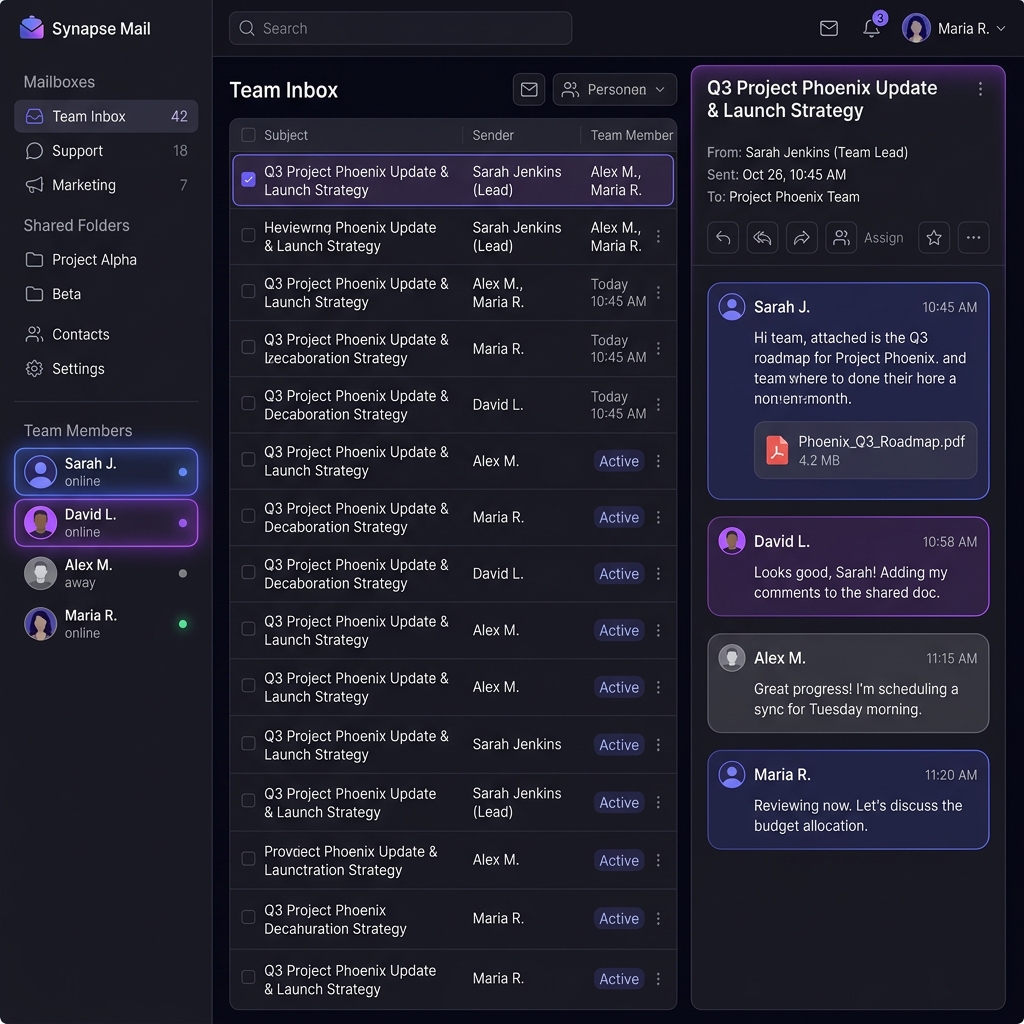Click Alex M. avatar in conversation message

(x=731, y=658)
